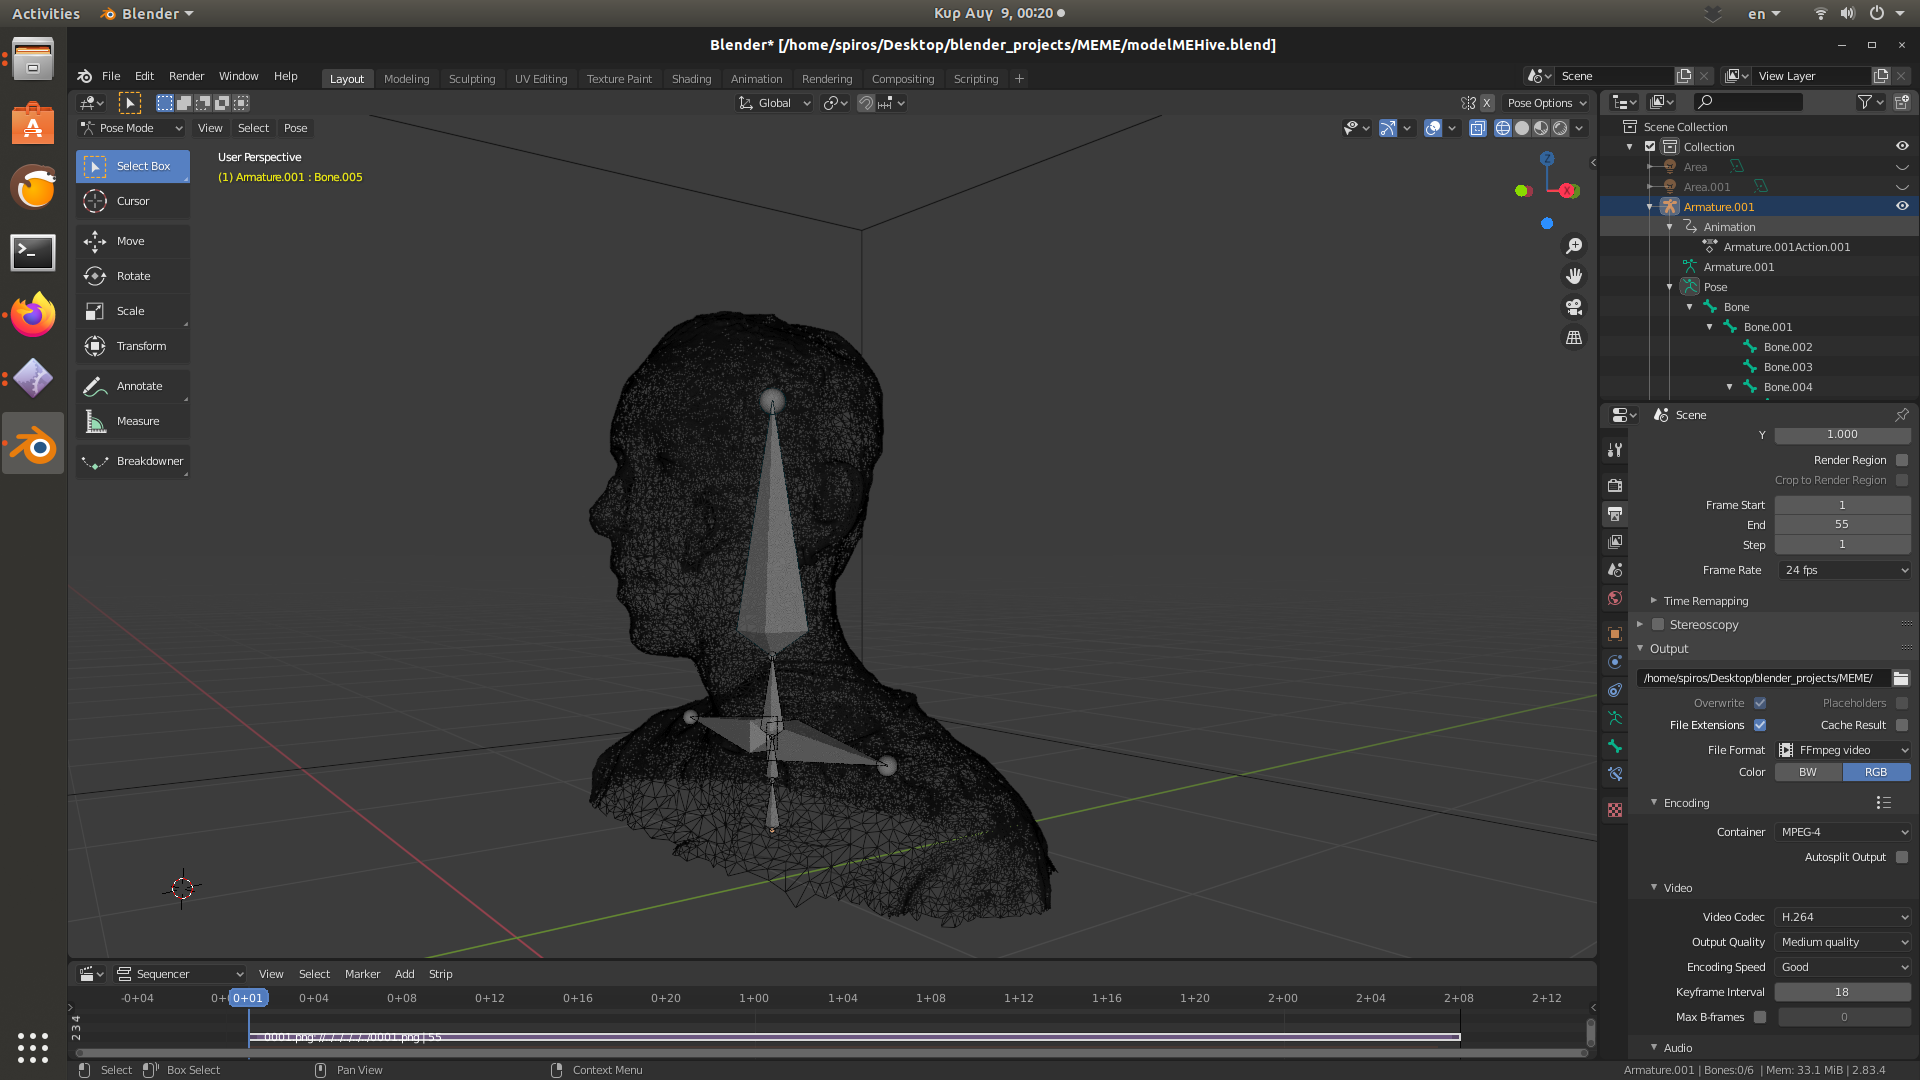This screenshot has height=1080, width=1920.
Task: Collapse the Output panel
Action: coord(1669,649)
